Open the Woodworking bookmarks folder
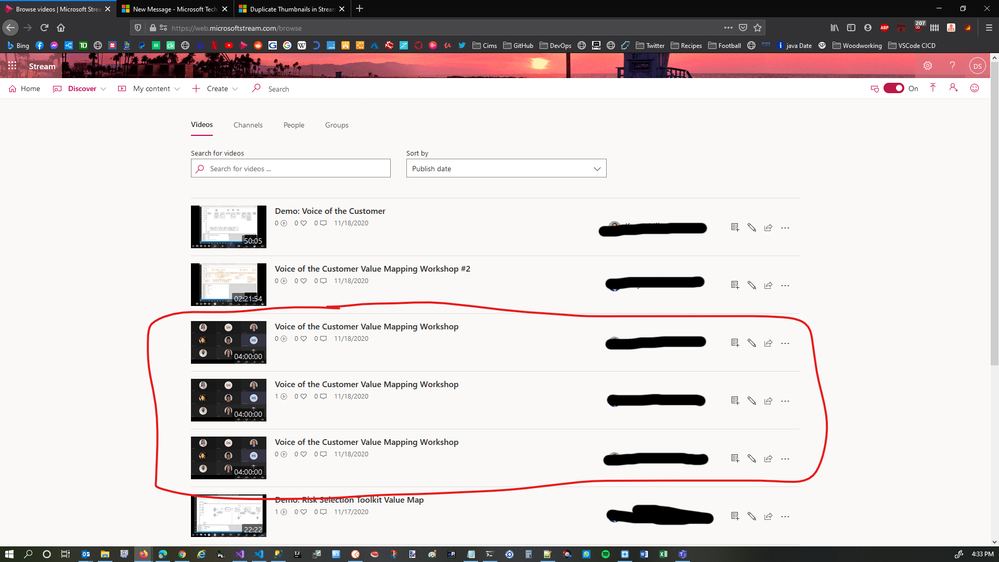Image resolution: width=999 pixels, height=562 pixels. (857, 45)
